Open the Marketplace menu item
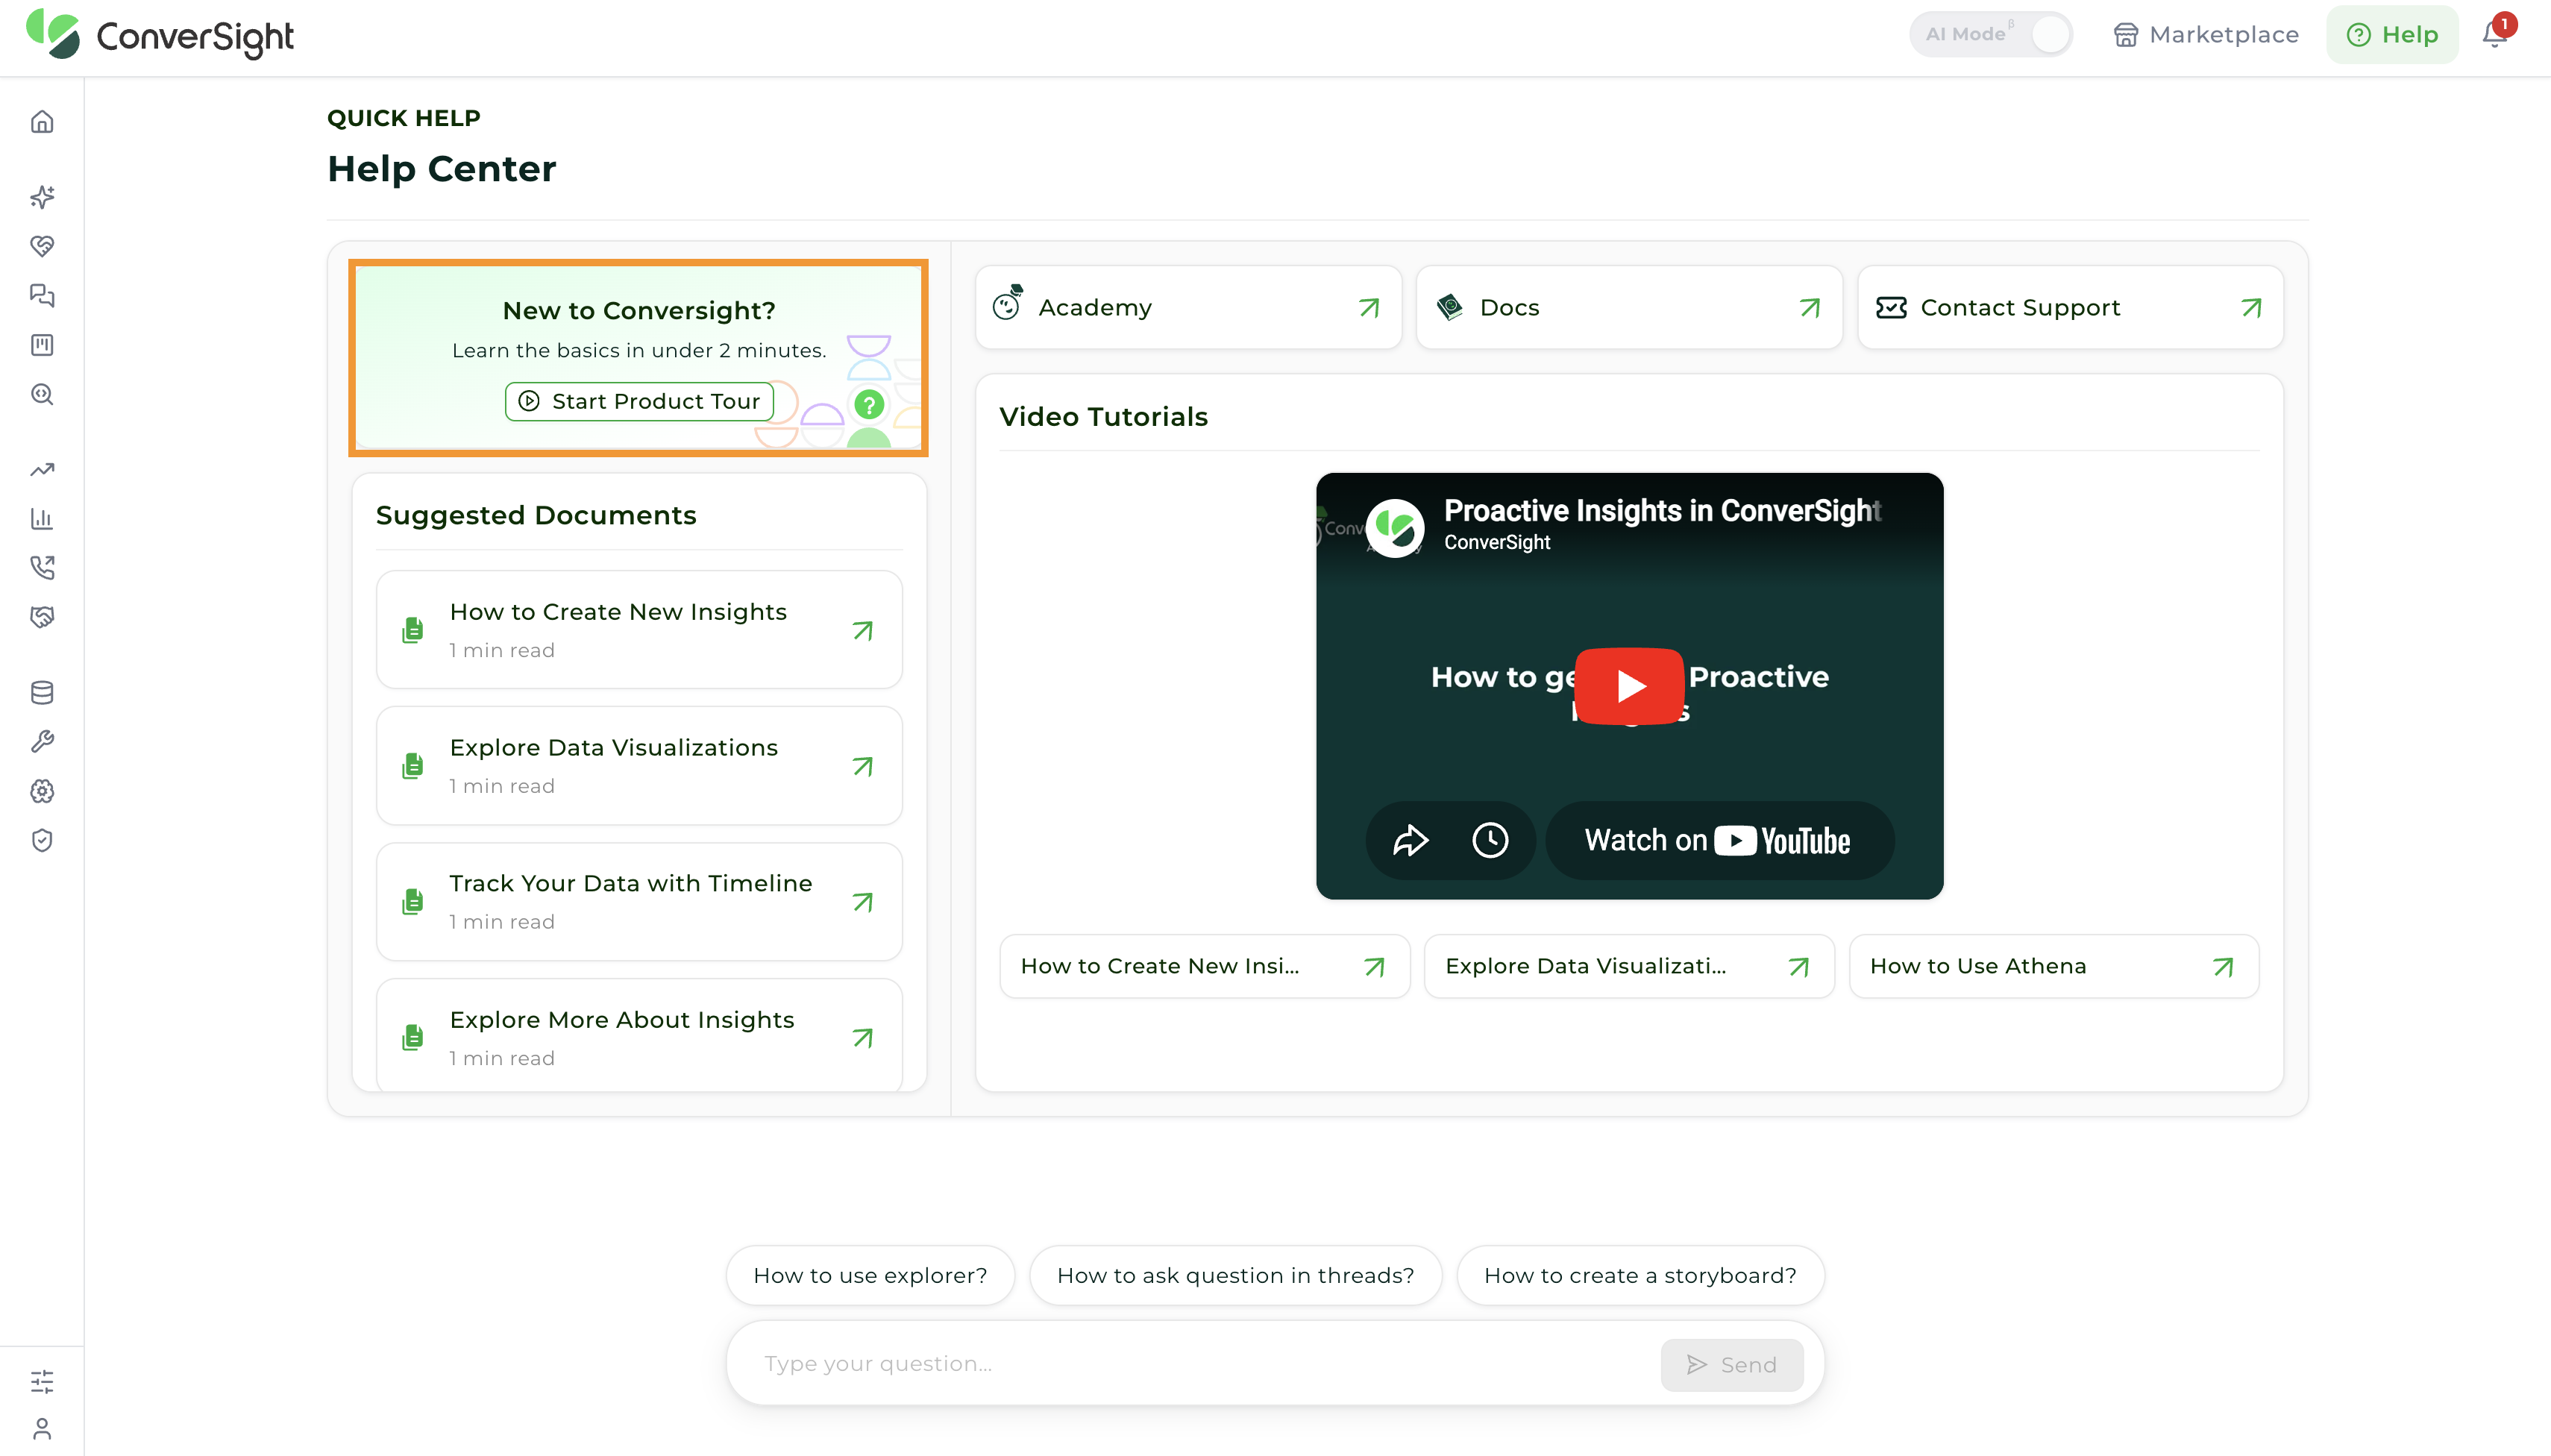2551x1456 pixels. [2205, 35]
